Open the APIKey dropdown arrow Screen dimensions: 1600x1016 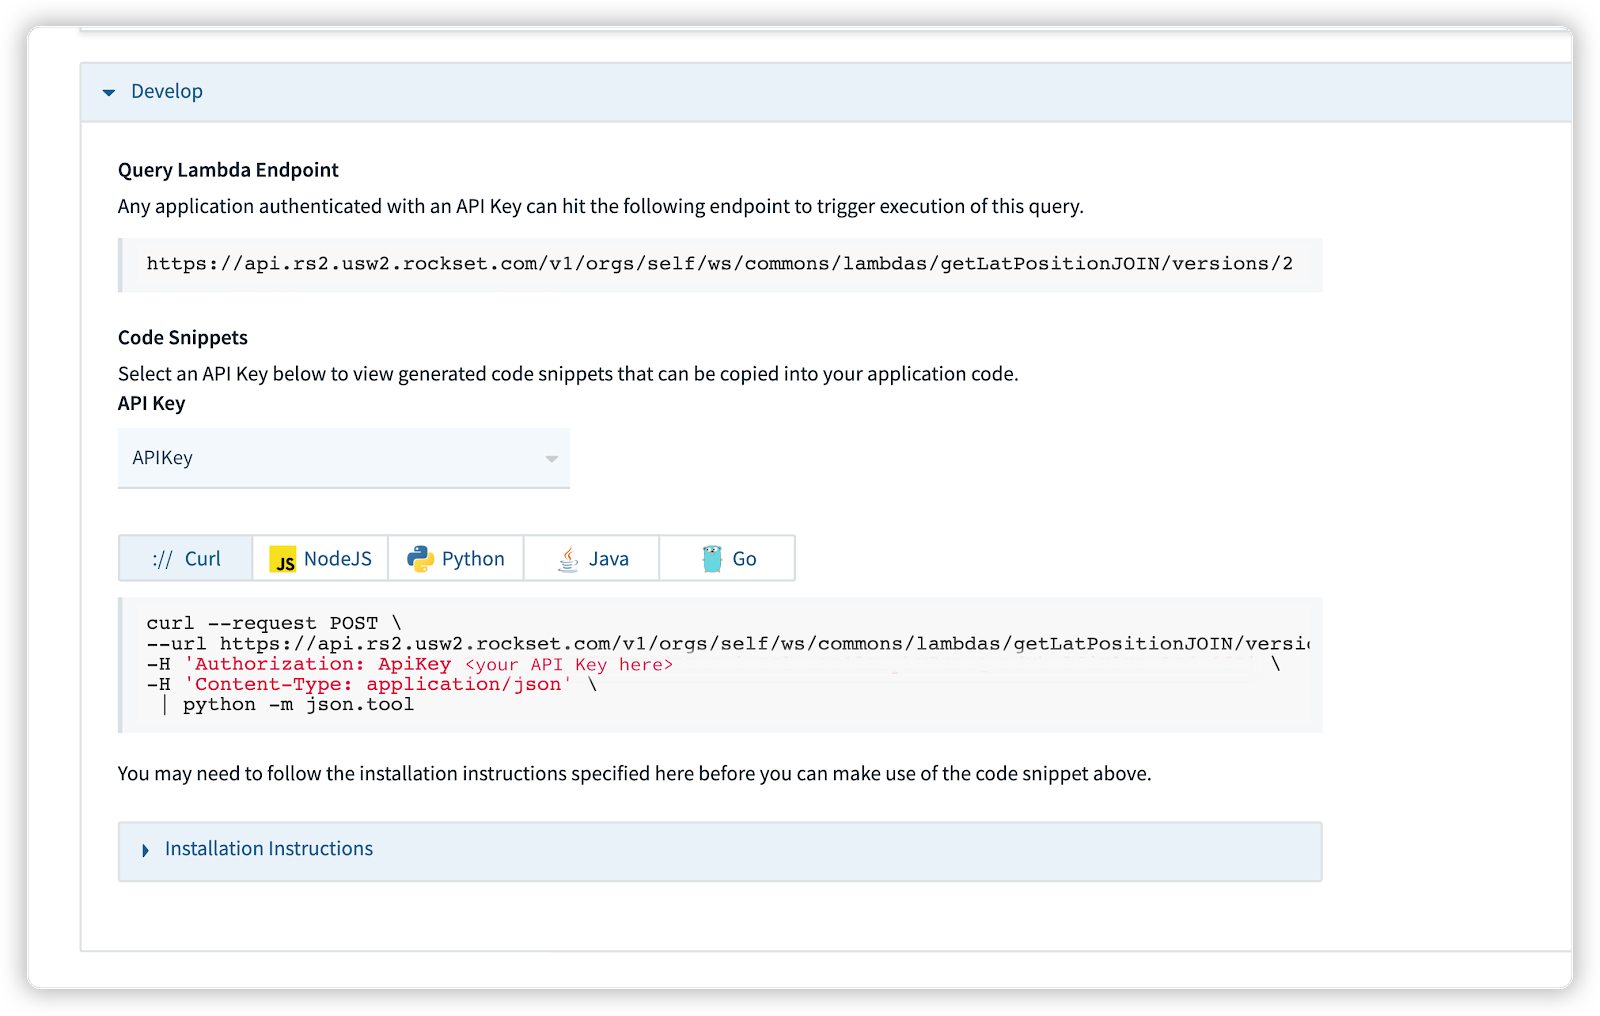click(551, 459)
